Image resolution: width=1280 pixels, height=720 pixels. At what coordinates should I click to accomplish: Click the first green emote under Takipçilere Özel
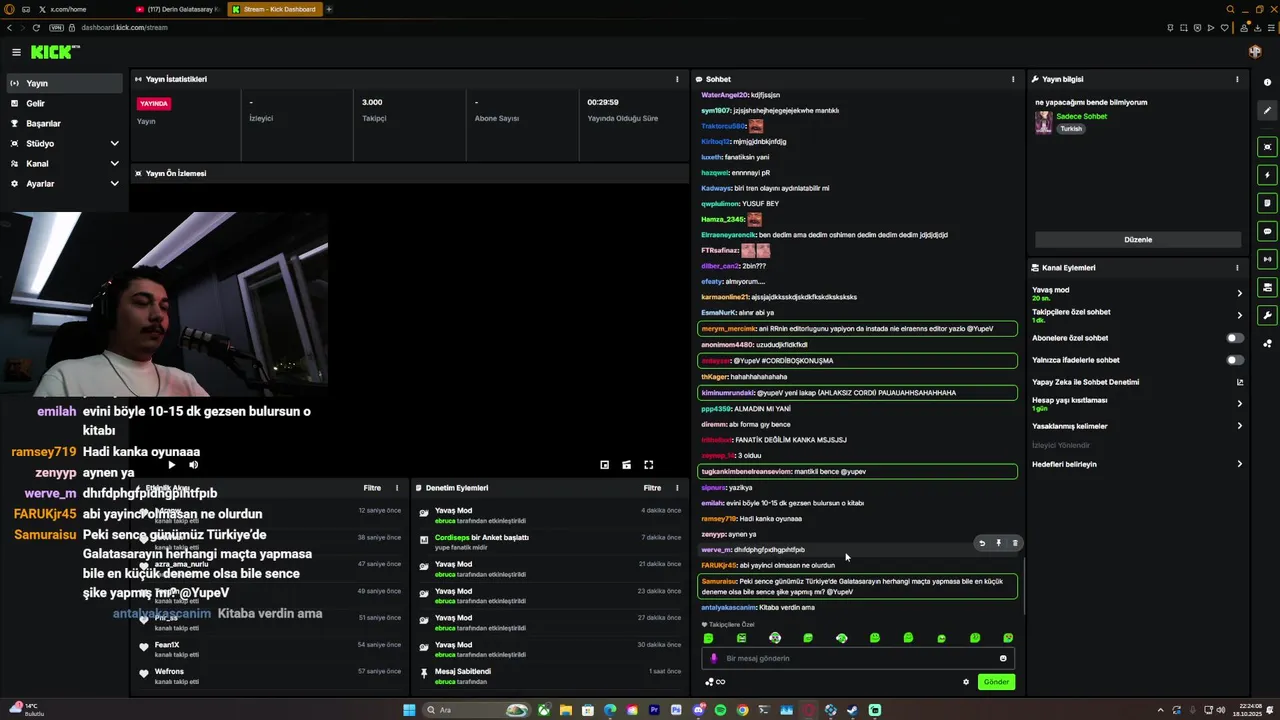tap(708, 638)
